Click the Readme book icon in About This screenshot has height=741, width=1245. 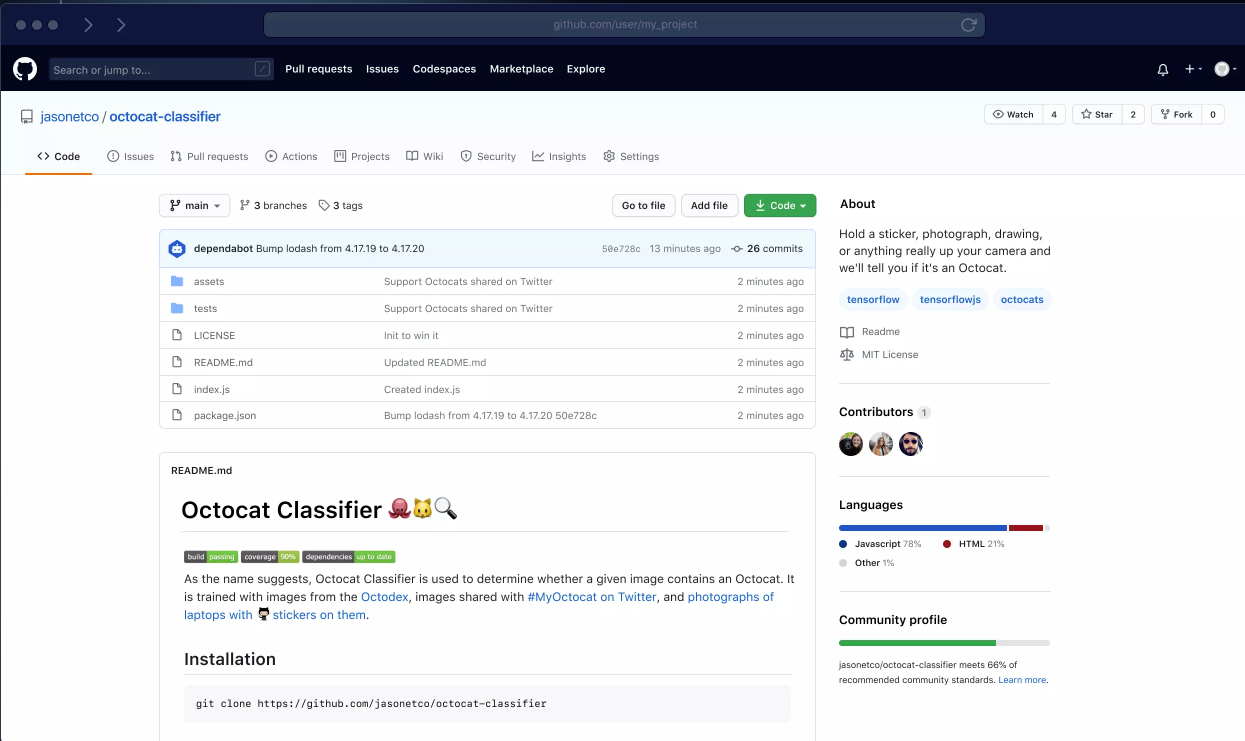(x=847, y=332)
